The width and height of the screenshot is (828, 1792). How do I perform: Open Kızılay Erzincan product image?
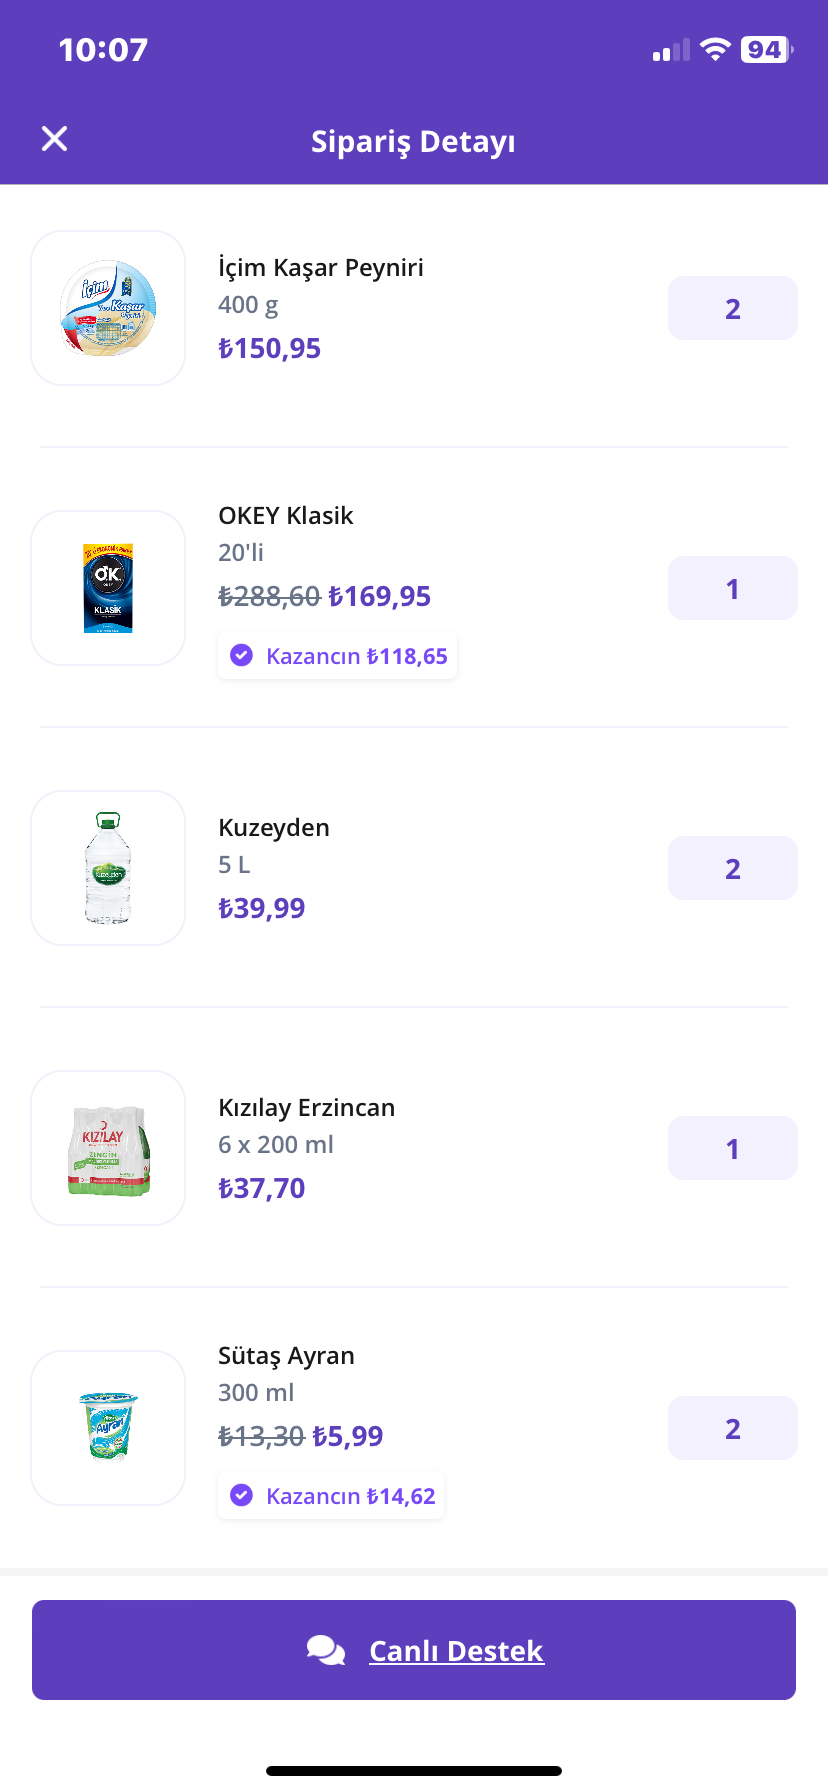108,1148
